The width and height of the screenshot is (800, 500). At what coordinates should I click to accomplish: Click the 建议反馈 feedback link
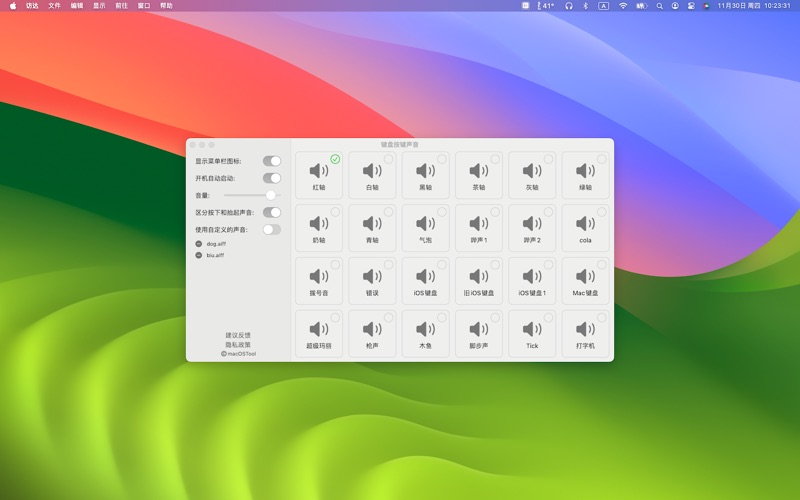pyautogui.click(x=238, y=335)
